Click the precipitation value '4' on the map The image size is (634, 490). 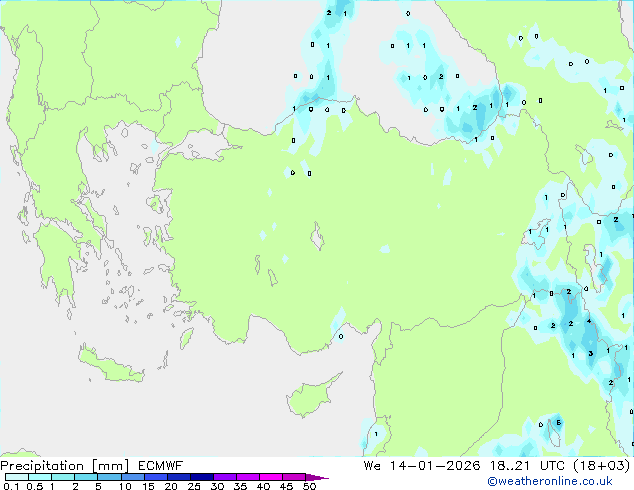[x=589, y=321]
